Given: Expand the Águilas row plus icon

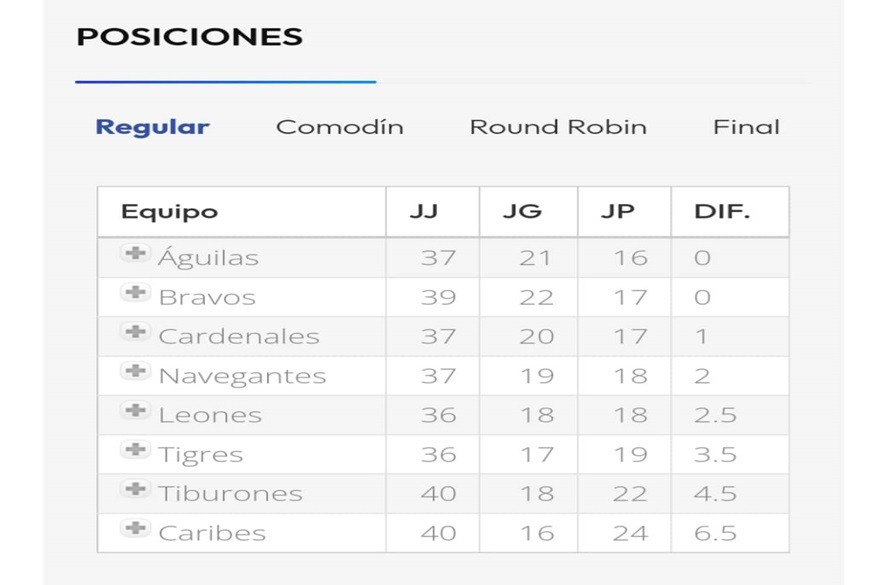Looking at the screenshot, I should pos(134,254).
